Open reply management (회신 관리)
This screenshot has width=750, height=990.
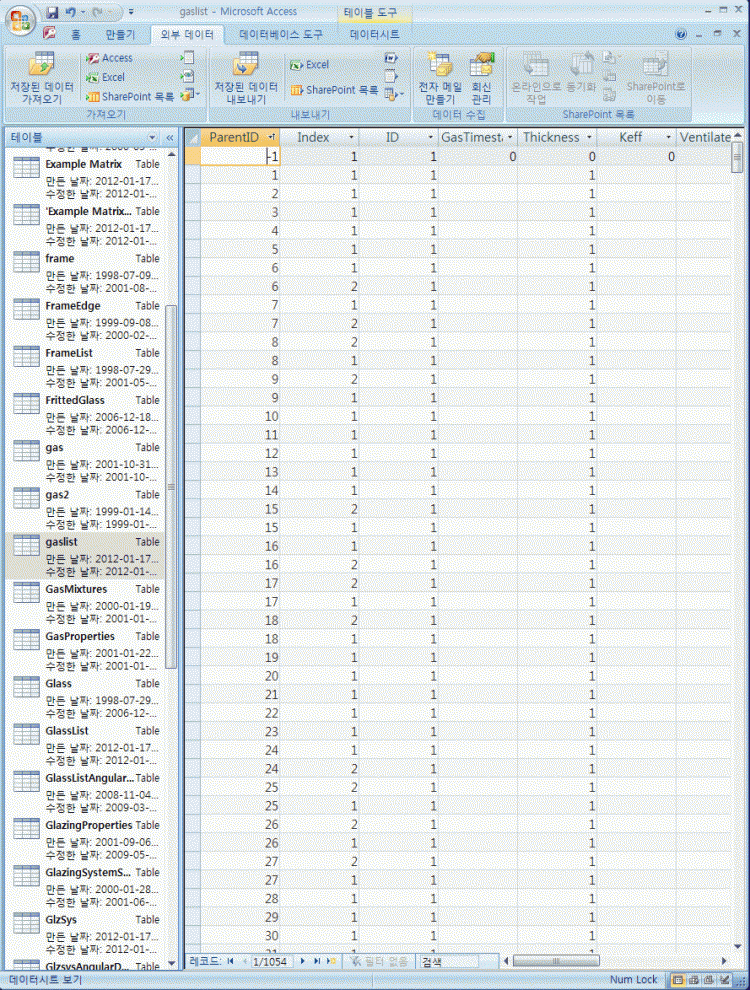(x=481, y=77)
